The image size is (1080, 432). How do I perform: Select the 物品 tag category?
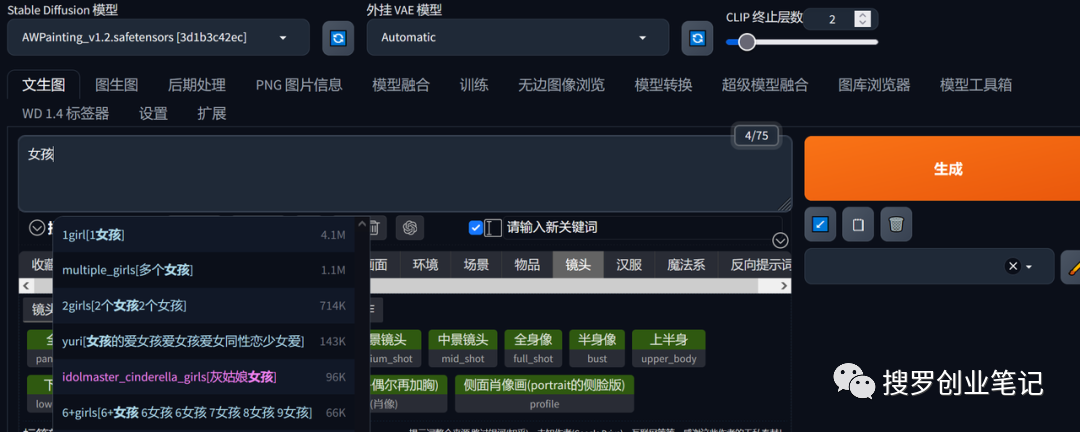coord(527,265)
